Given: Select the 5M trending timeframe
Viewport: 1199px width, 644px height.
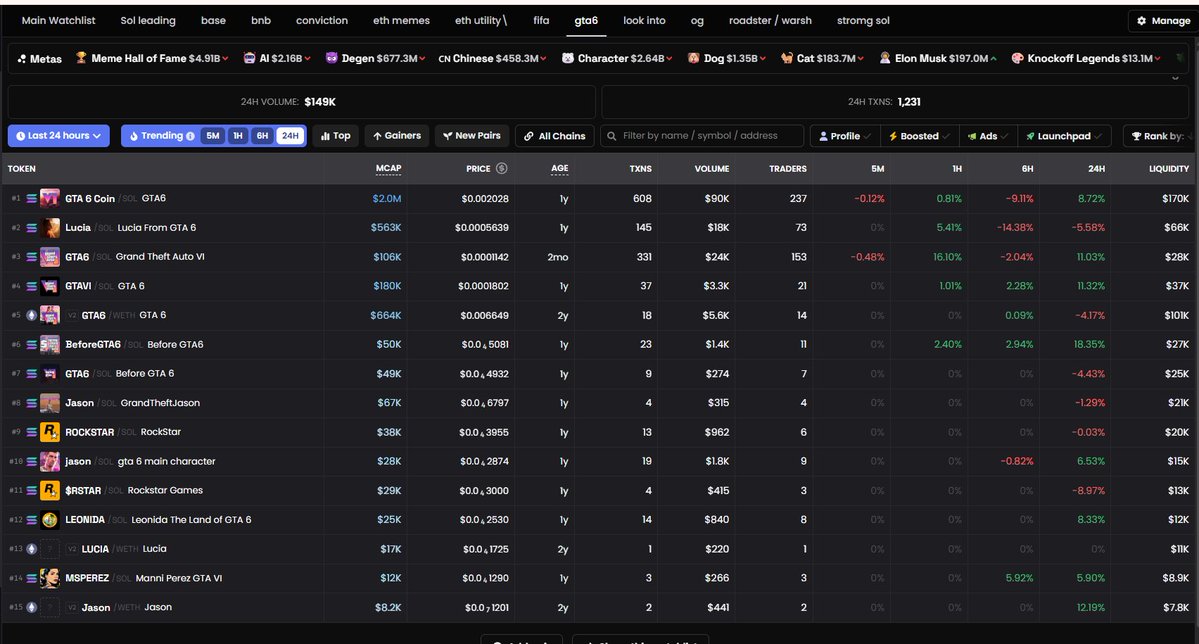Looking at the screenshot, I should pyautogui.click(x=213, y=136).
